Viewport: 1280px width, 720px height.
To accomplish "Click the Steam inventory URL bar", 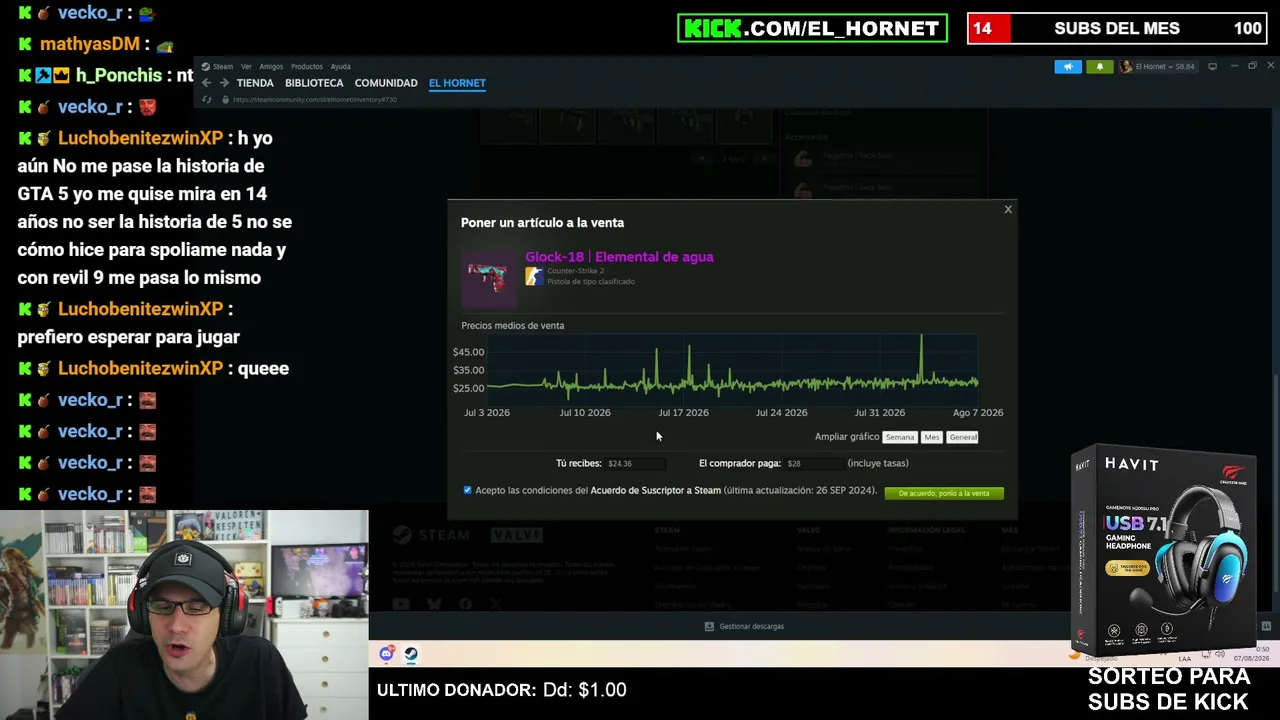I will pos(315,100).
